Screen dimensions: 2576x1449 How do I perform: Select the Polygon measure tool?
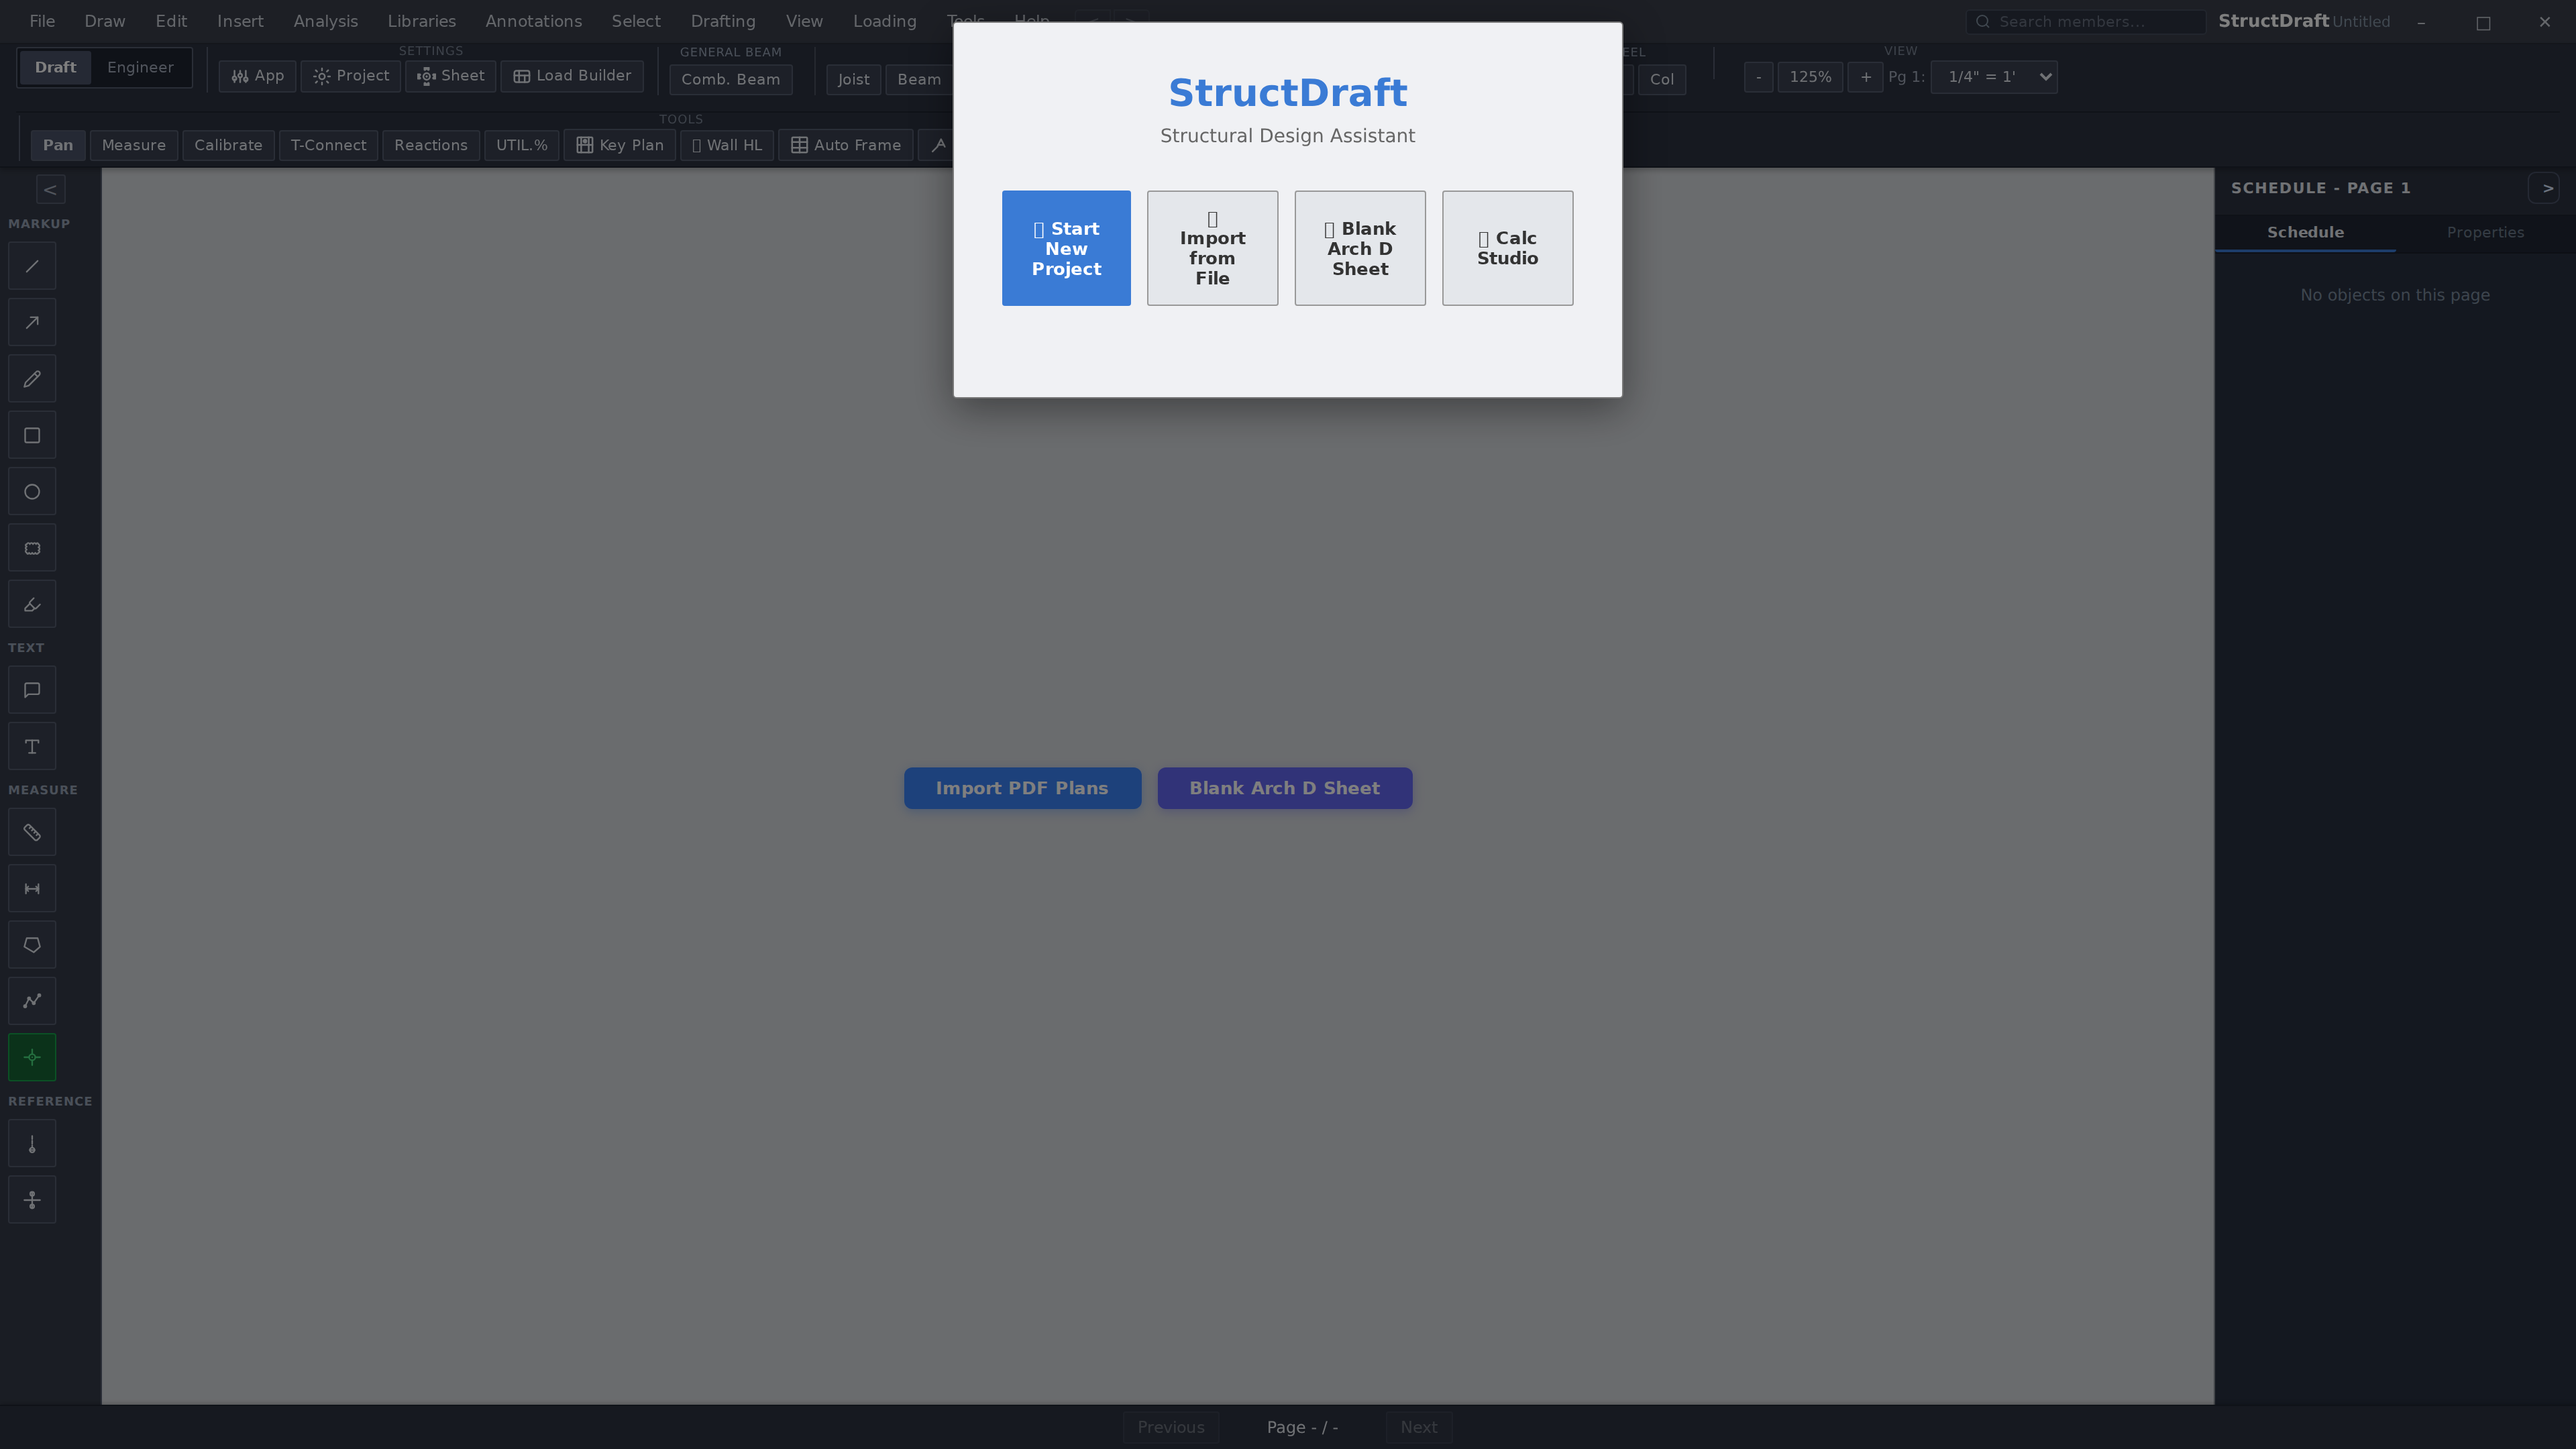pos(32,944)
